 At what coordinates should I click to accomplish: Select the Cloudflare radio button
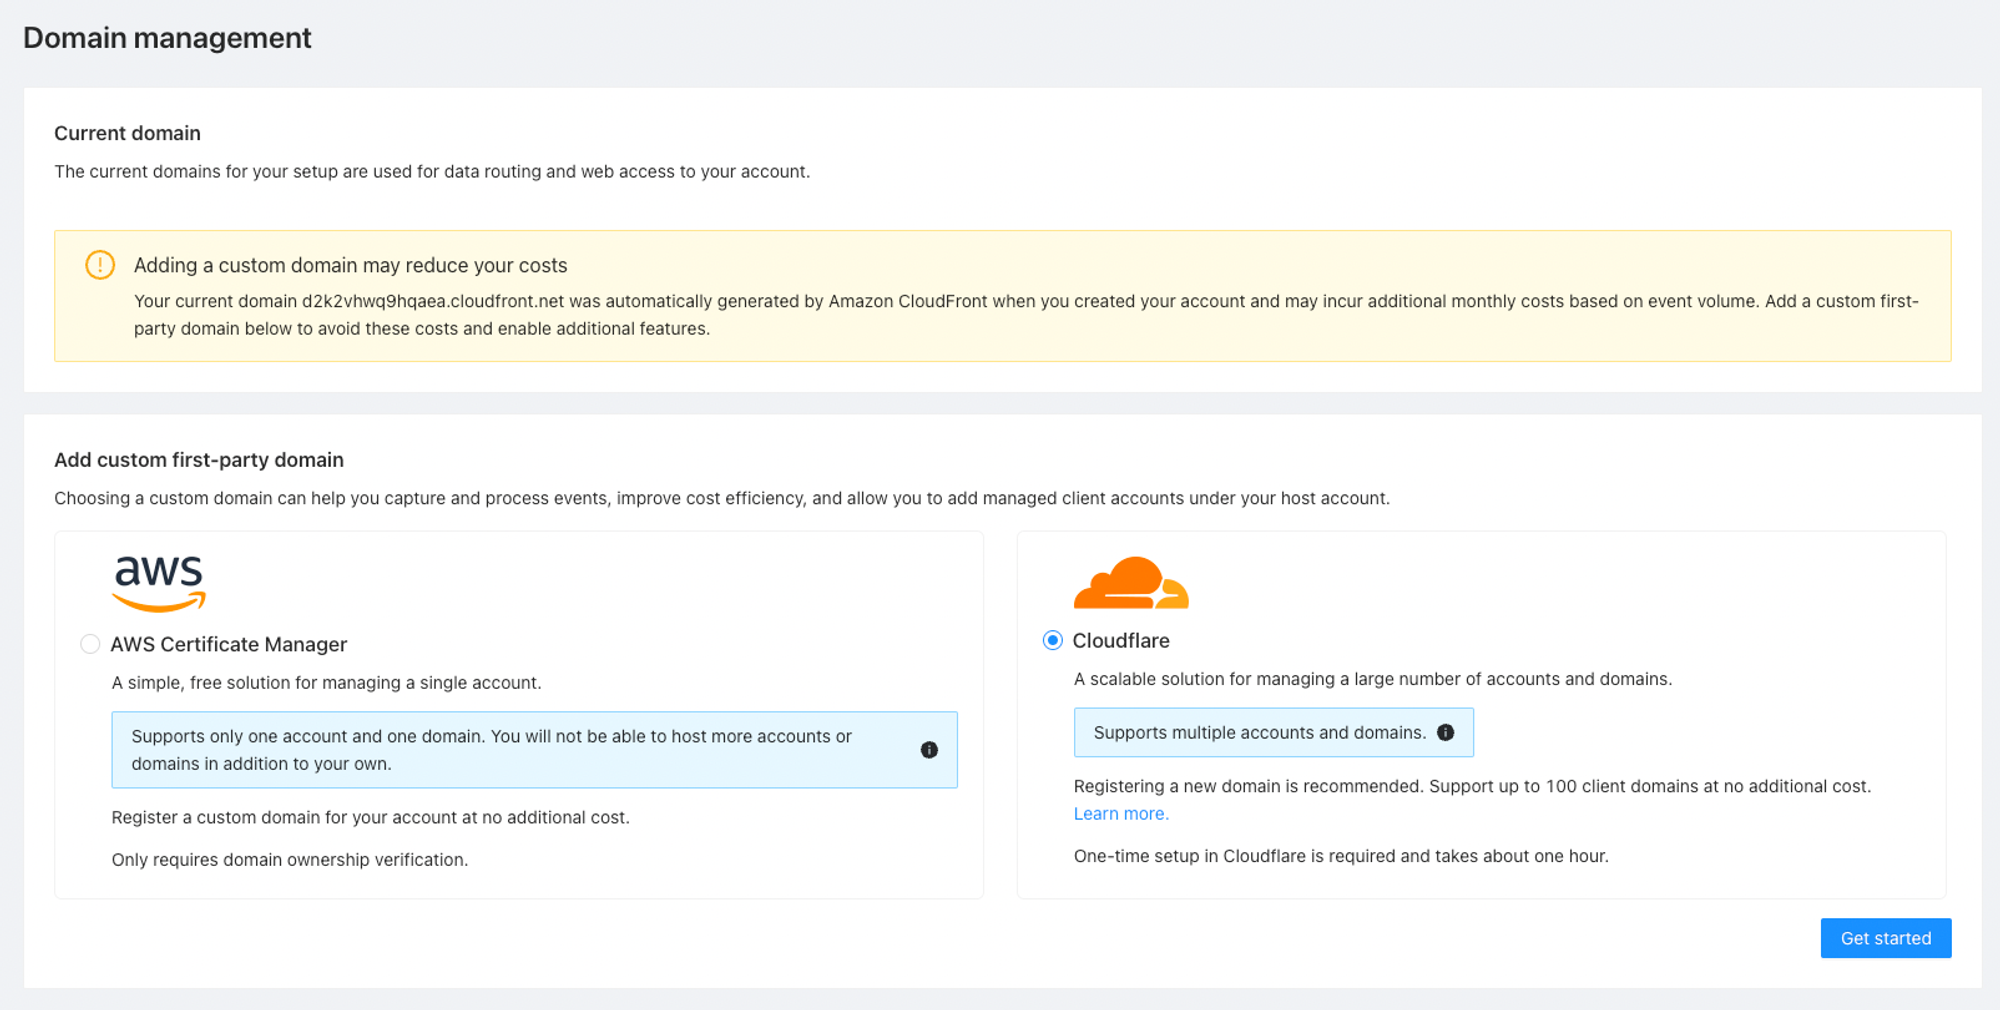pyautogui.click(x=1052, y=640)
